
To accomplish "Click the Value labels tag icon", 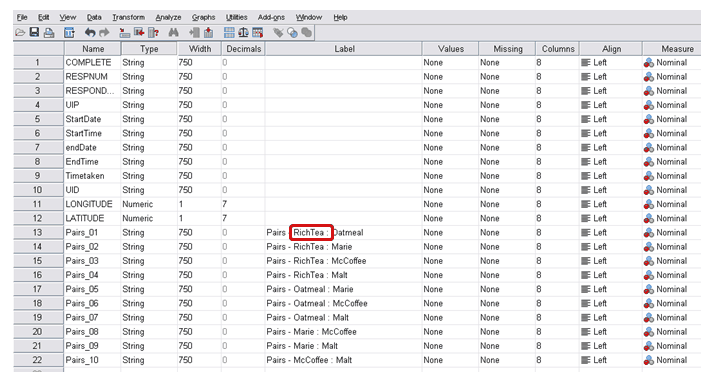I will (279, 33).
